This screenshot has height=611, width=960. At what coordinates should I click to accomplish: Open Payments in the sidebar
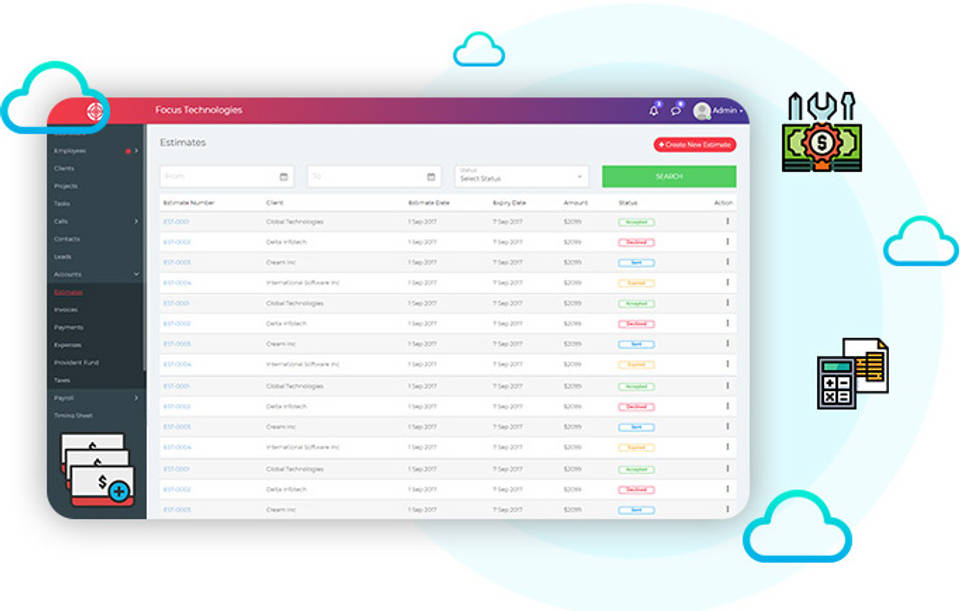tap(69, 327)
